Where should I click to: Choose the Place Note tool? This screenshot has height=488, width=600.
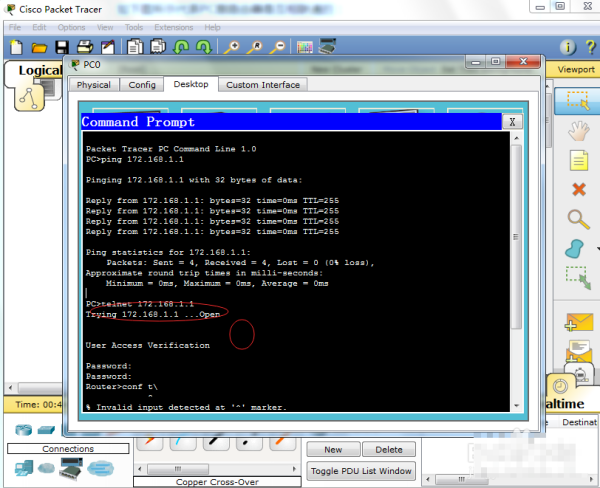tap(579, 160)
